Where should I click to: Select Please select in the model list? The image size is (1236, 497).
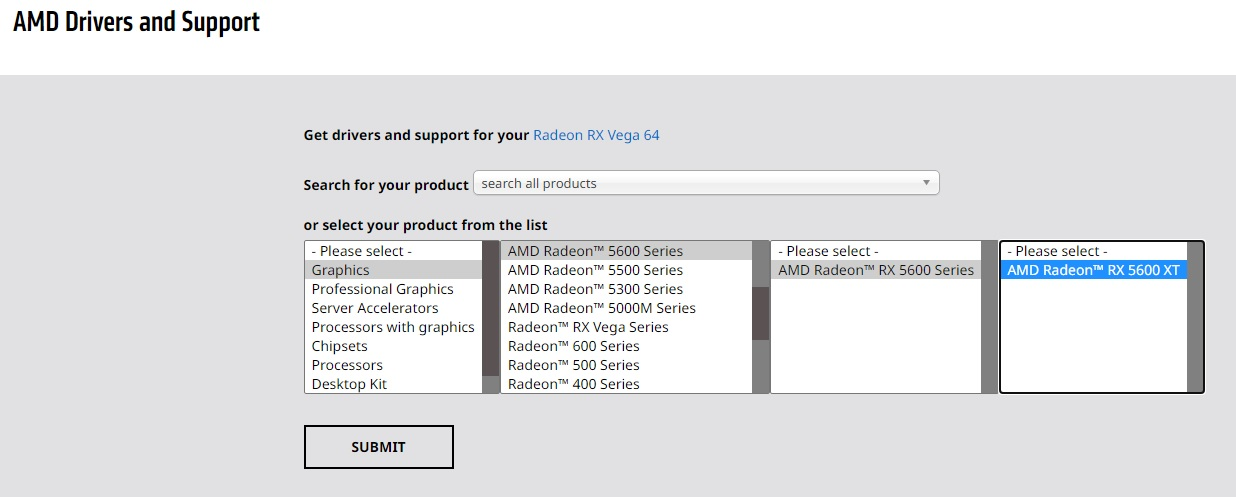pos(1093,251)
